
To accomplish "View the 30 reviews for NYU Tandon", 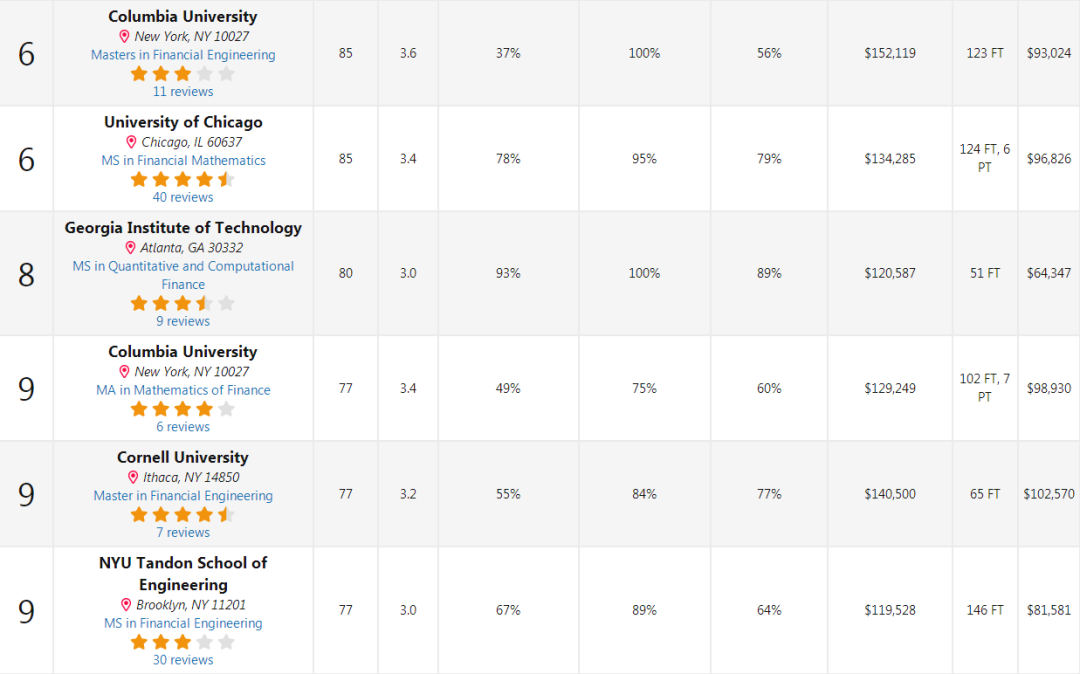I will pos(183,660).
